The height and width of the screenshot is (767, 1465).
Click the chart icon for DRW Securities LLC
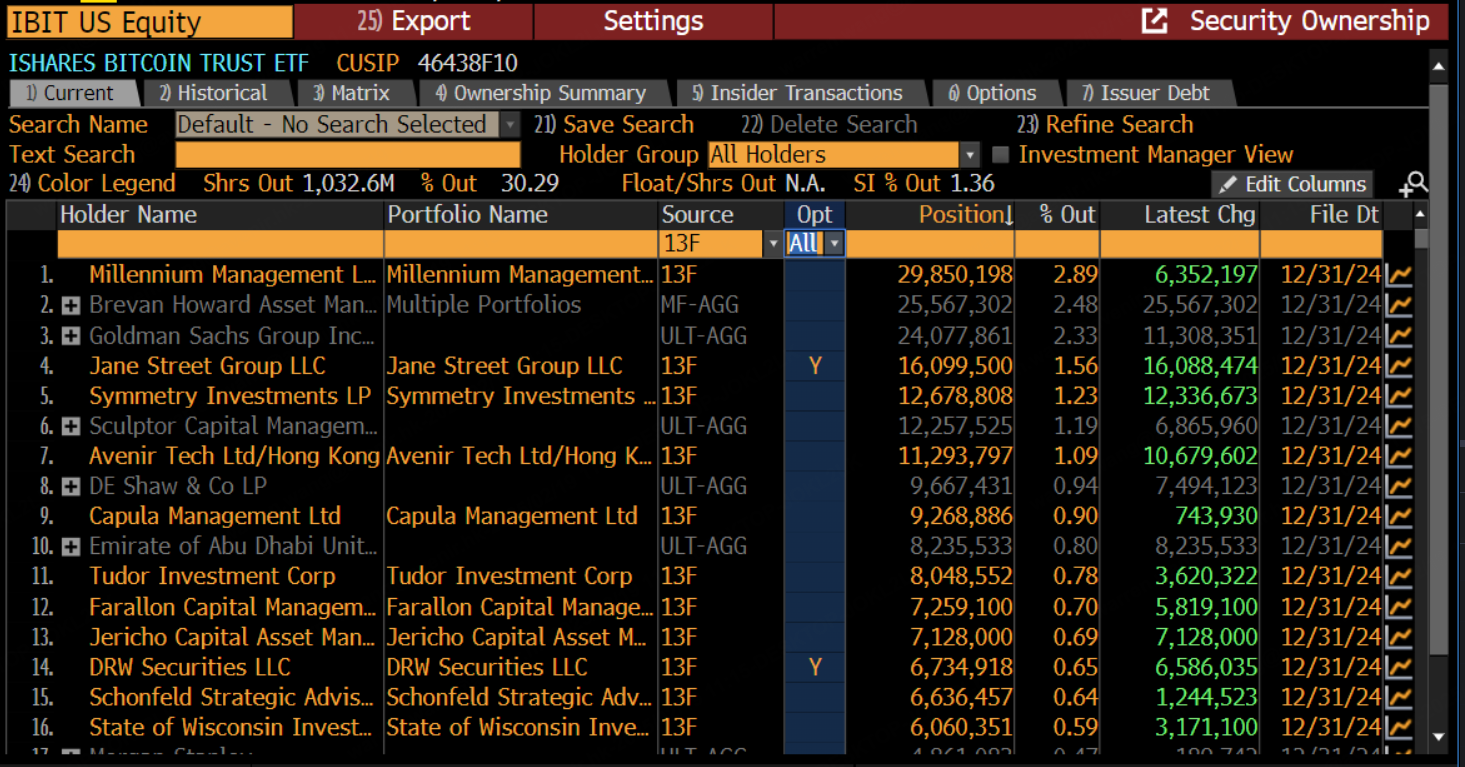click(x=1399, y=666)
